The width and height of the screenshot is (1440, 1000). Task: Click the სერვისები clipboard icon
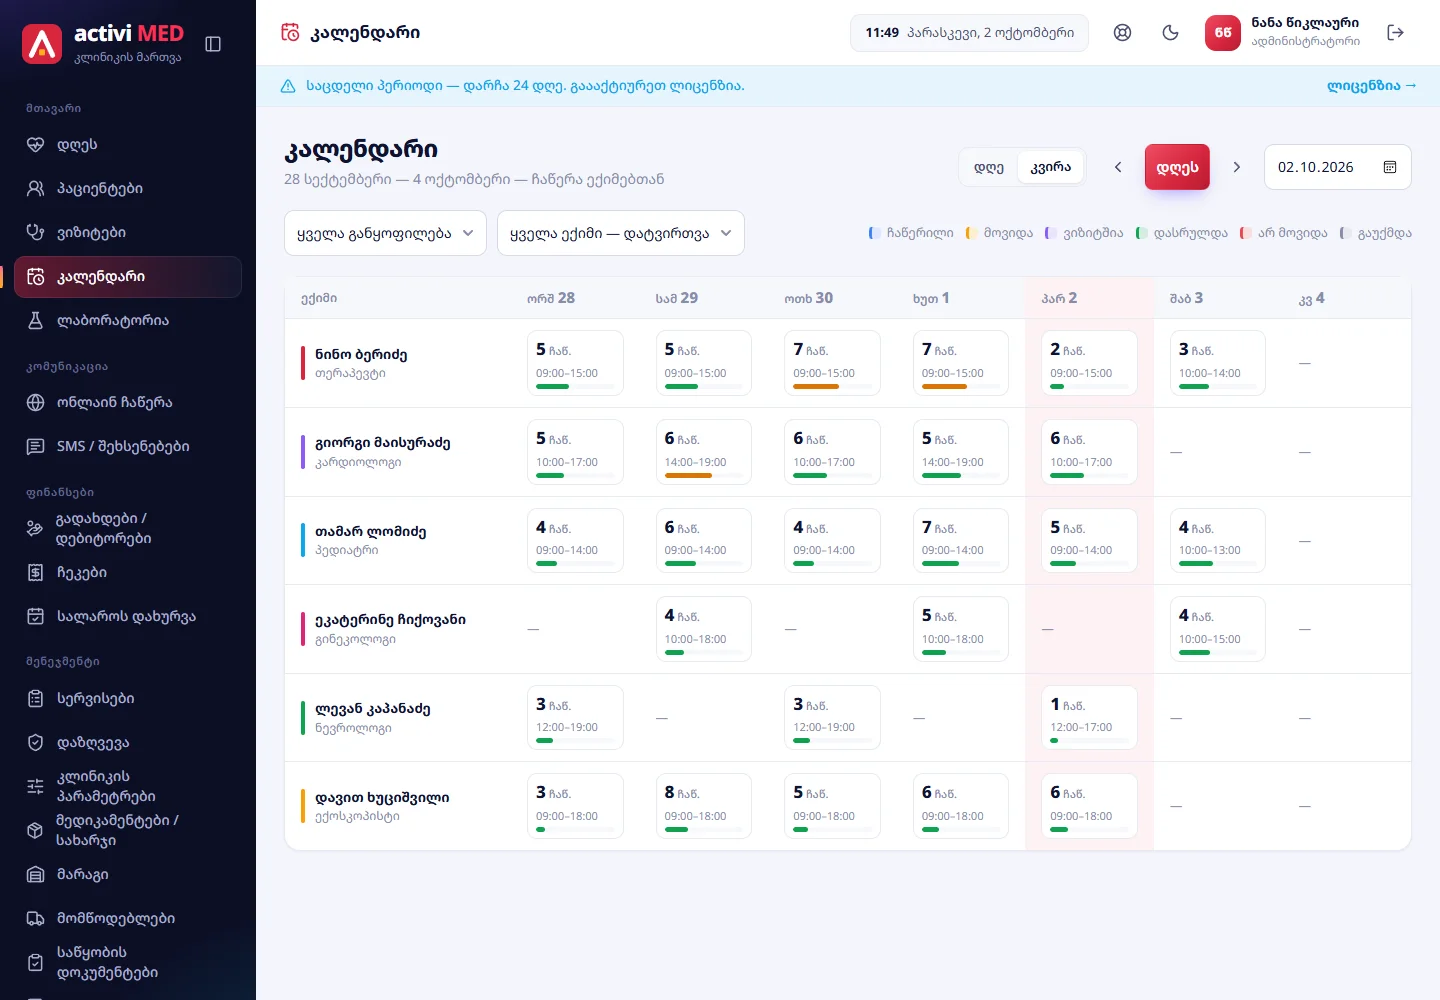tap(36, 699)
